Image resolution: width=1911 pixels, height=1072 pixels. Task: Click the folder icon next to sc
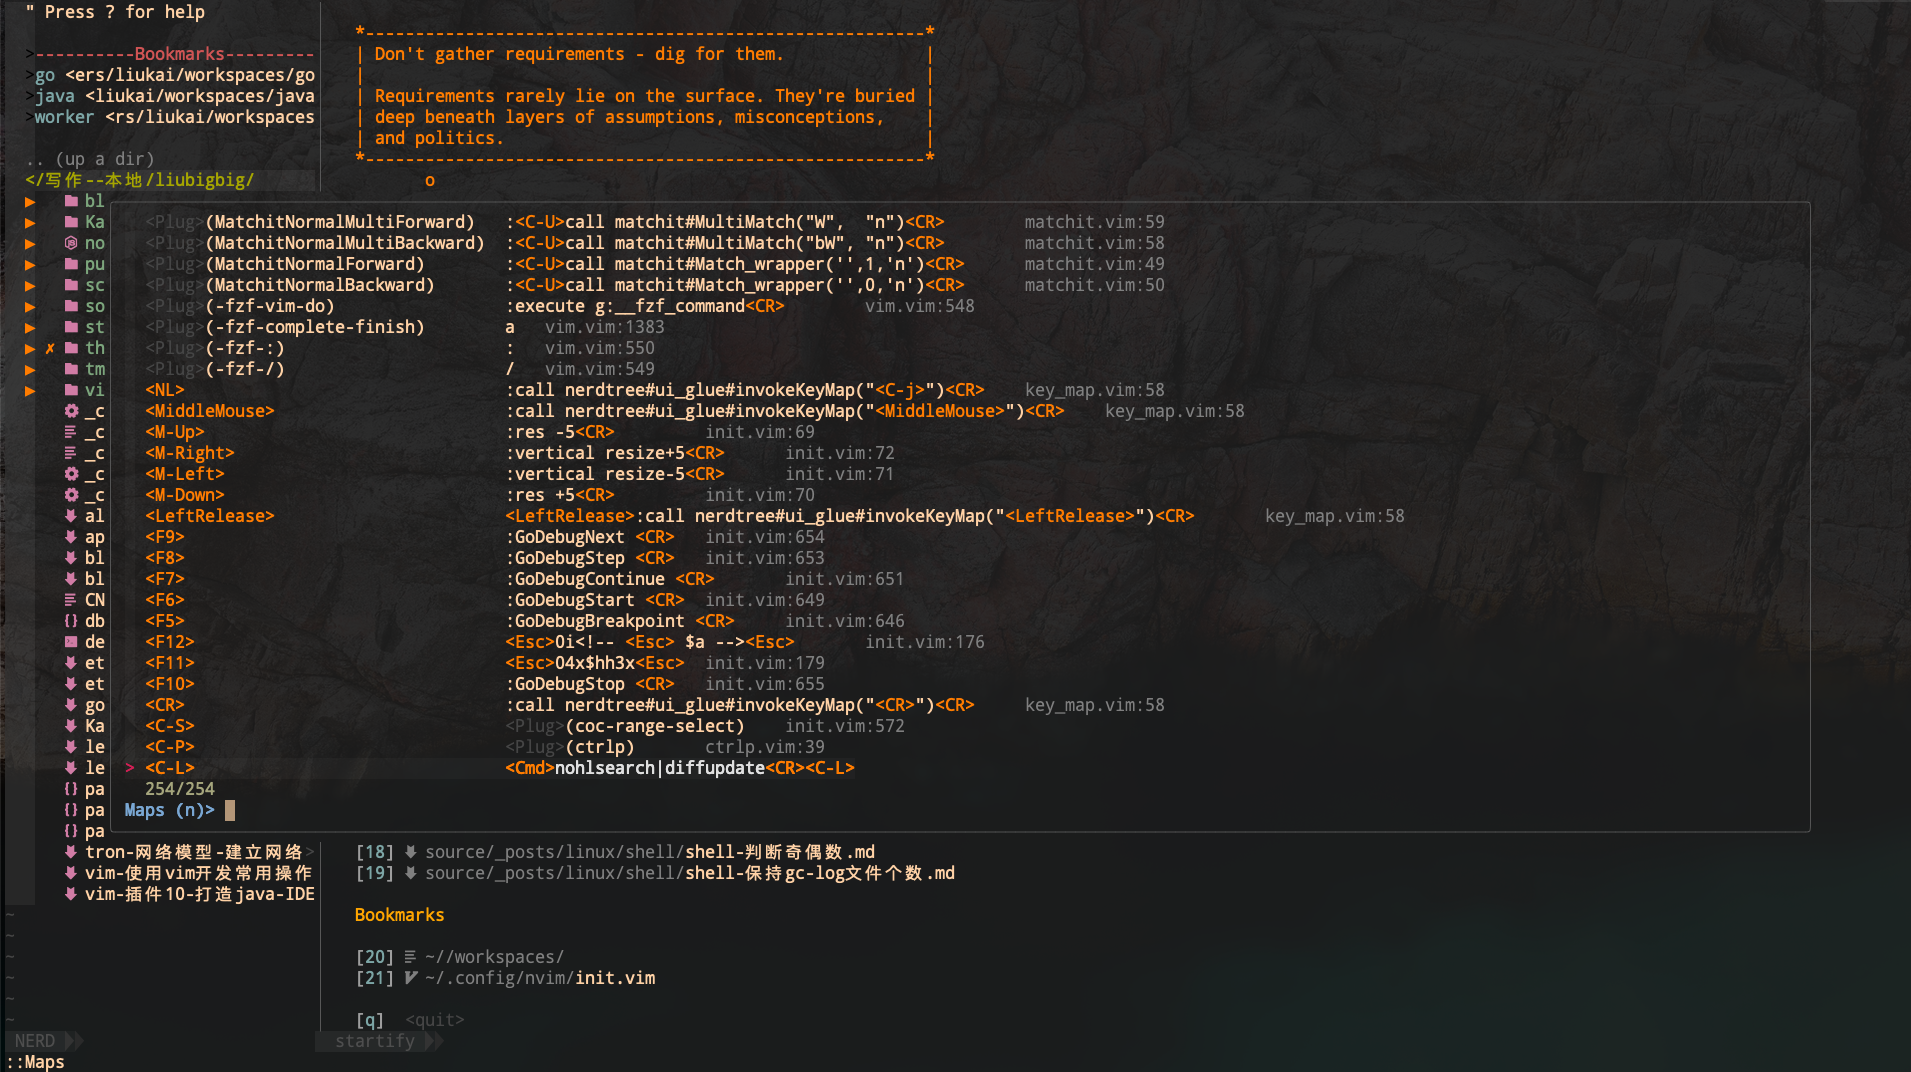[71, 285]
